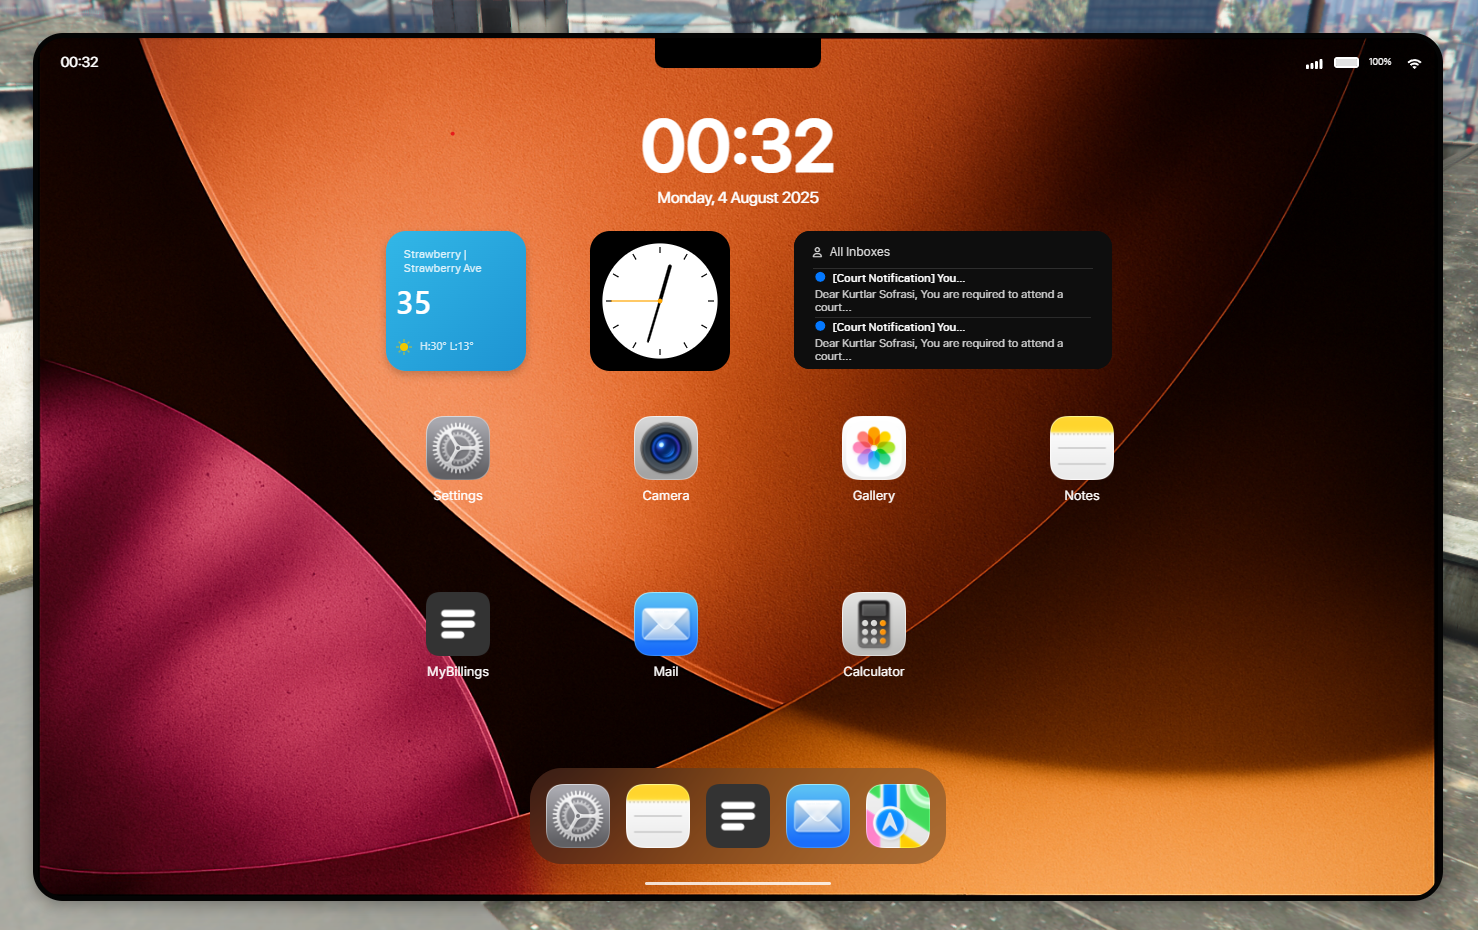Open Notes from the dock
This screenshot has height=930, width=1478.
[658, 816]
